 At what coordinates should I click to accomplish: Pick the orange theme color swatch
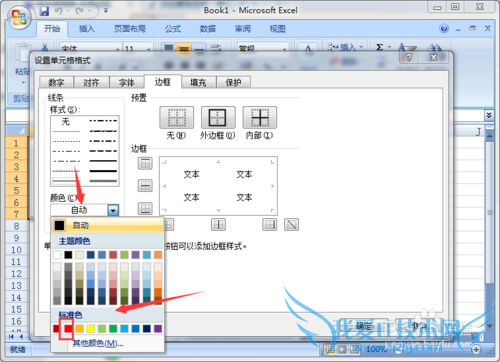point(158,255)
